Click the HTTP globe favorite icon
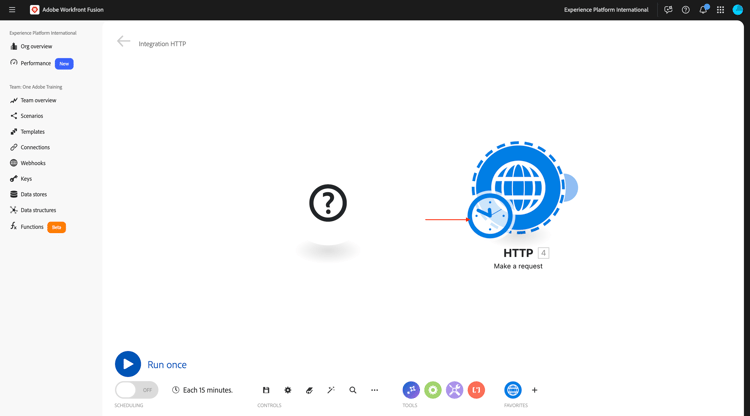Viewport: 750px width, 416px height. 513,390
